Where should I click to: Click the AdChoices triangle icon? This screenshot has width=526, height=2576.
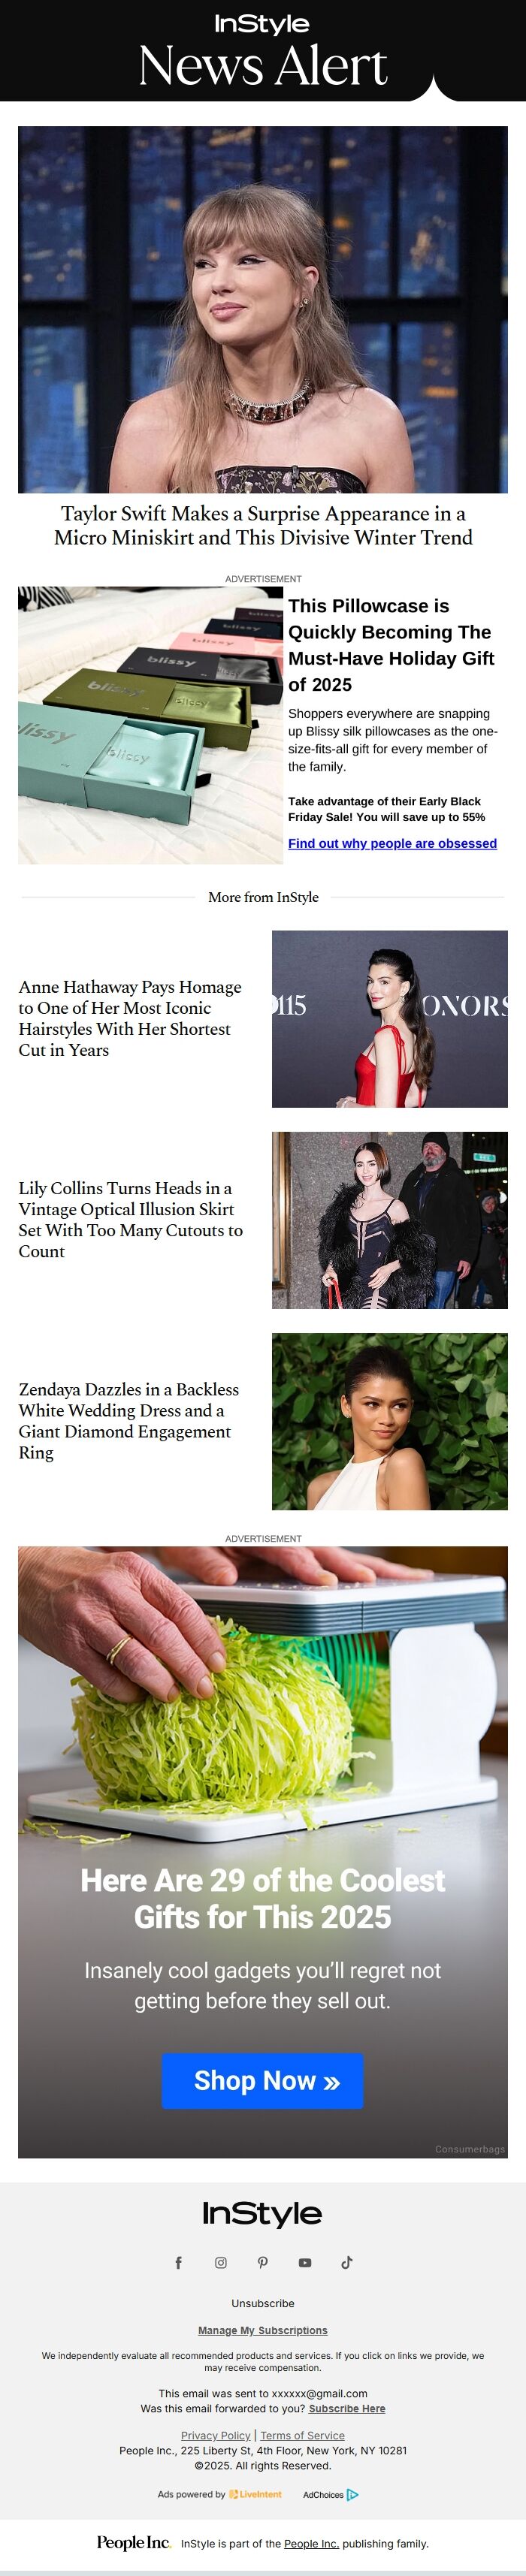click(352, 2495)
